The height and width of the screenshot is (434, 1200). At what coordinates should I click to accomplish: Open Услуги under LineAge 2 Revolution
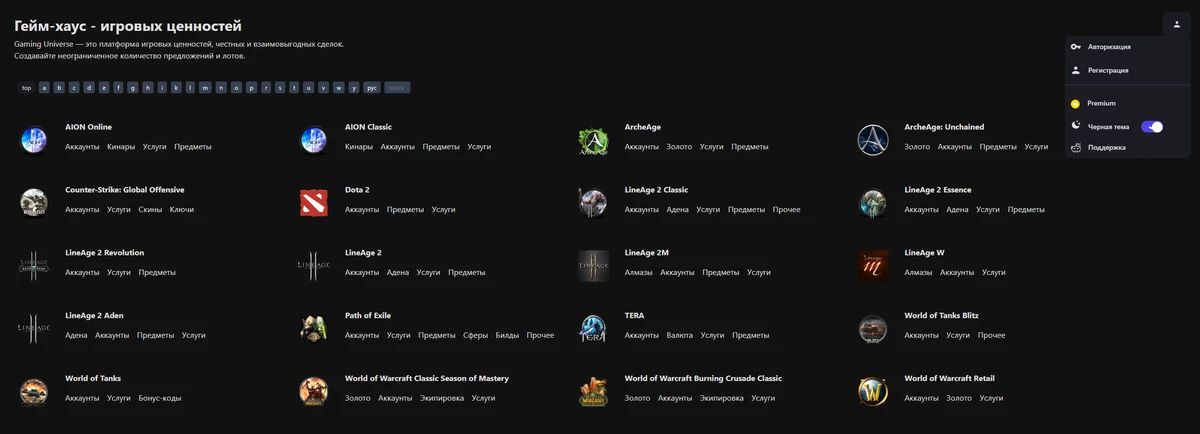[x=119, y=273]
